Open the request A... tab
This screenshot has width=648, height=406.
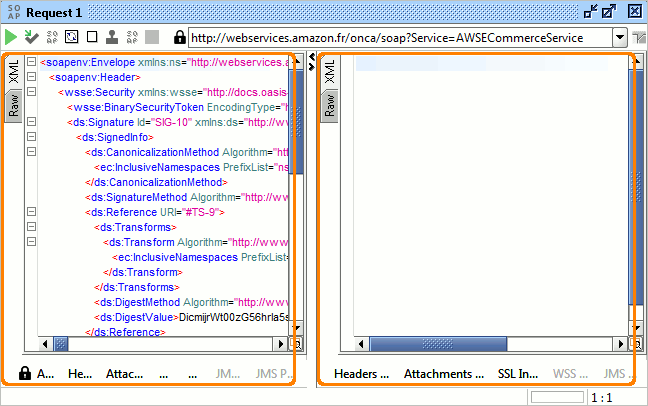point(45,374)
